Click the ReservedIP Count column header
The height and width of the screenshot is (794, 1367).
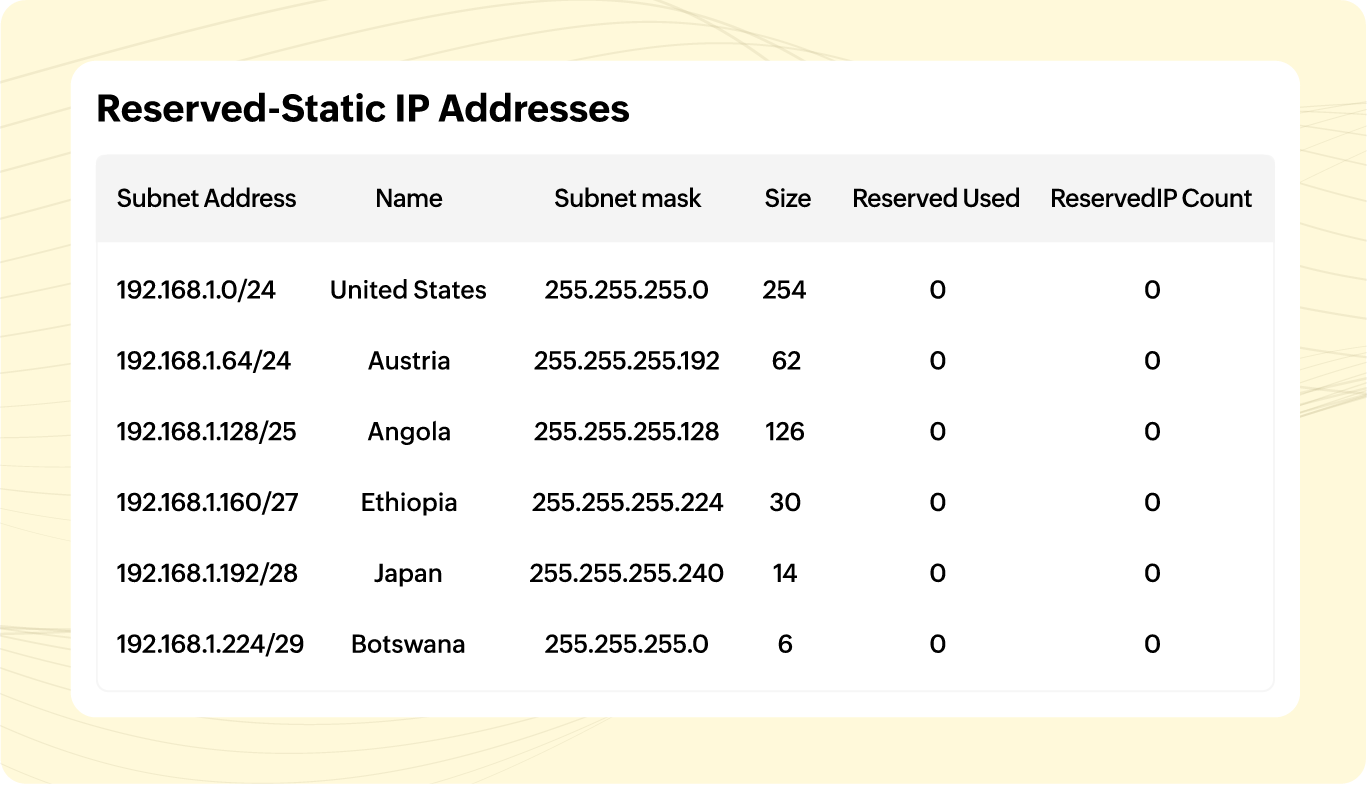pos(1151,198)
